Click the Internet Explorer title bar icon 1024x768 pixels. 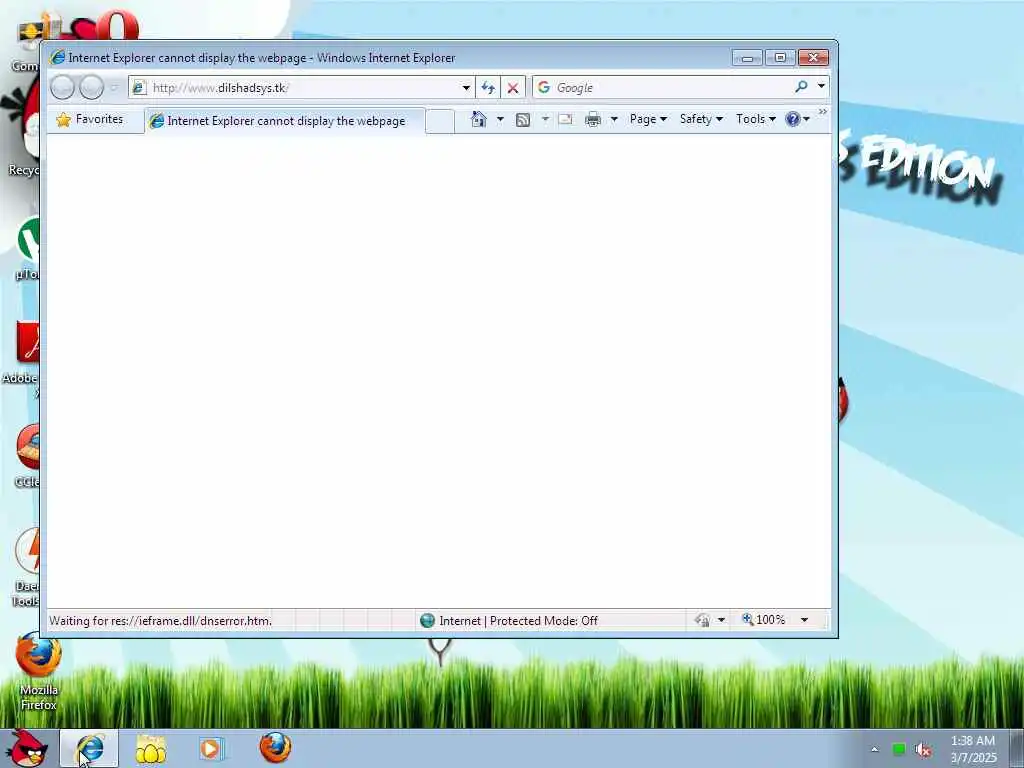(57, 57)
